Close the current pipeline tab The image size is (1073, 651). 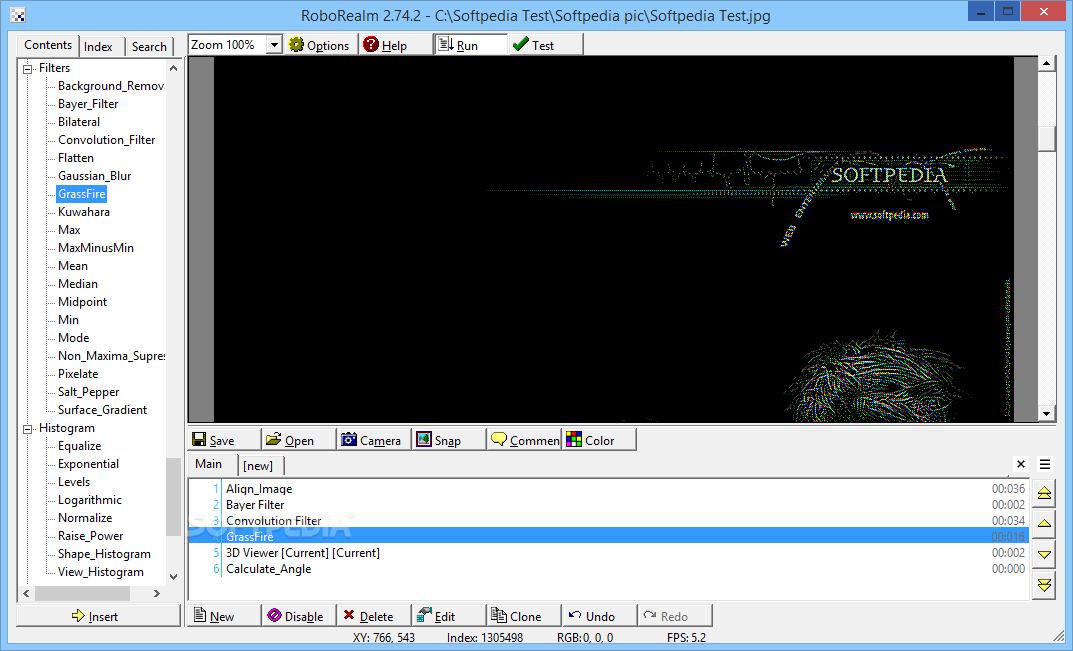point(1021,464)
